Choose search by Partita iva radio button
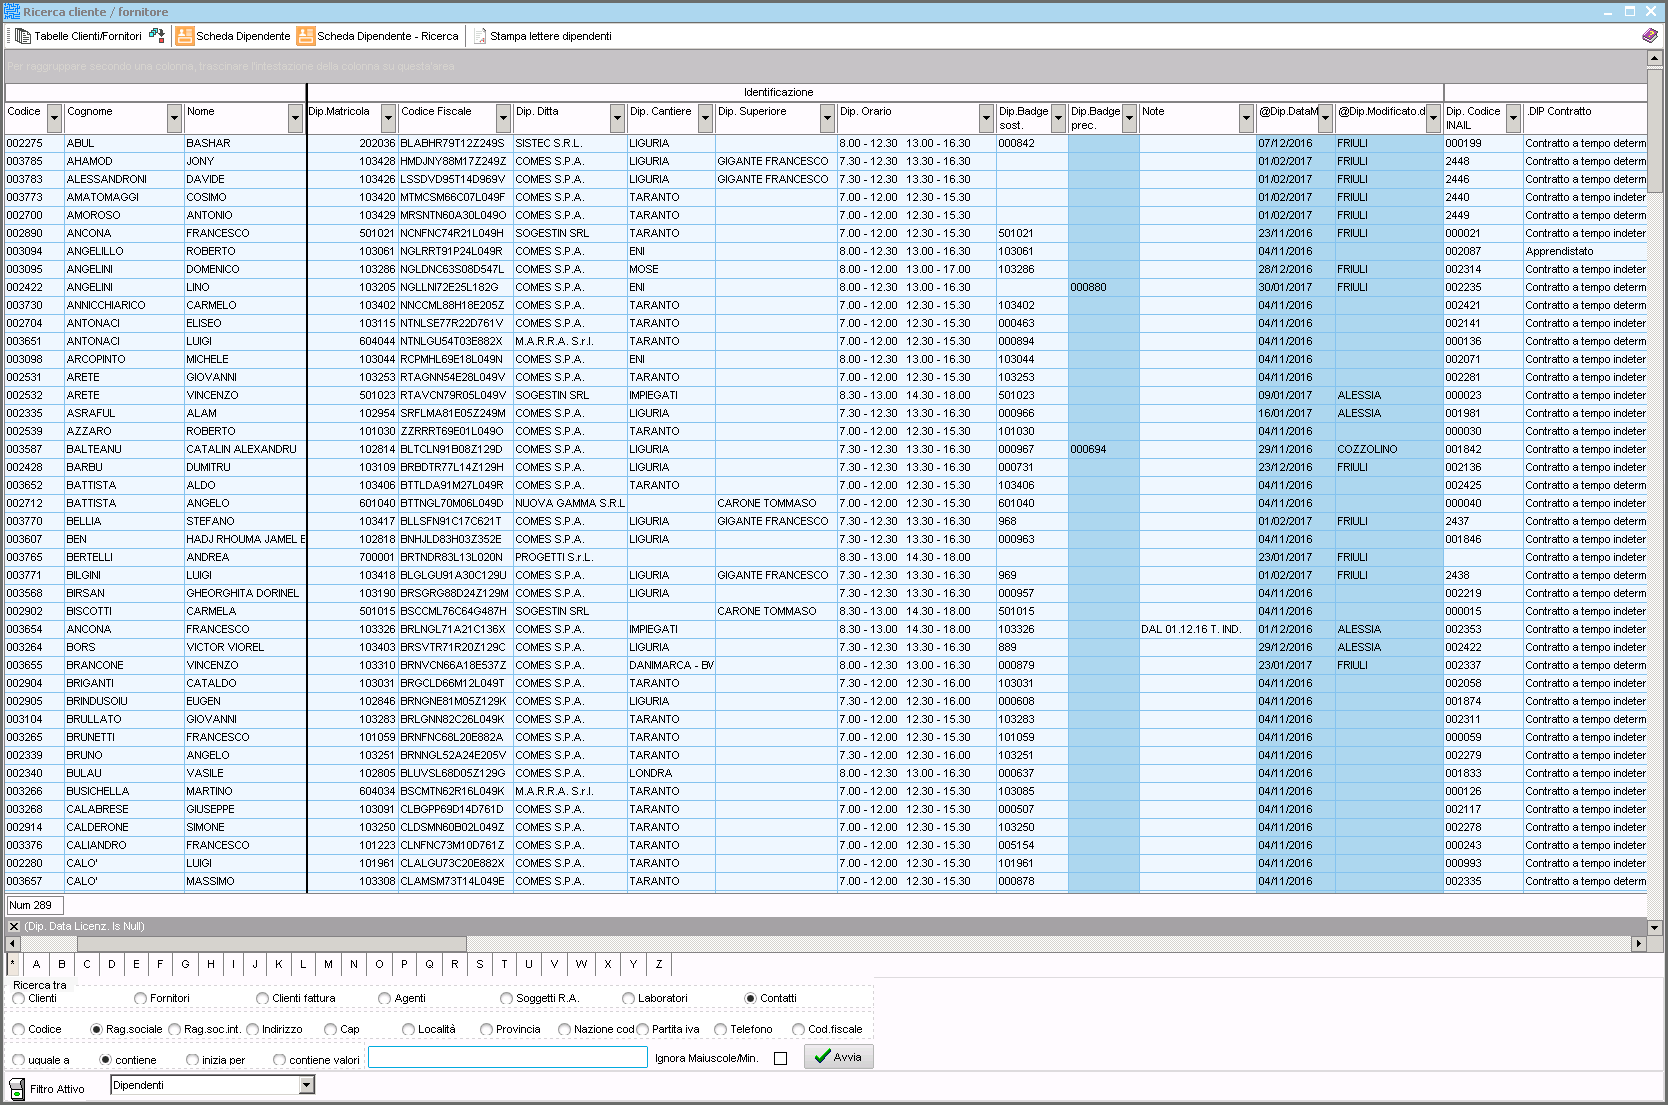The image size is (1668, 1105). pos(643,1029)
